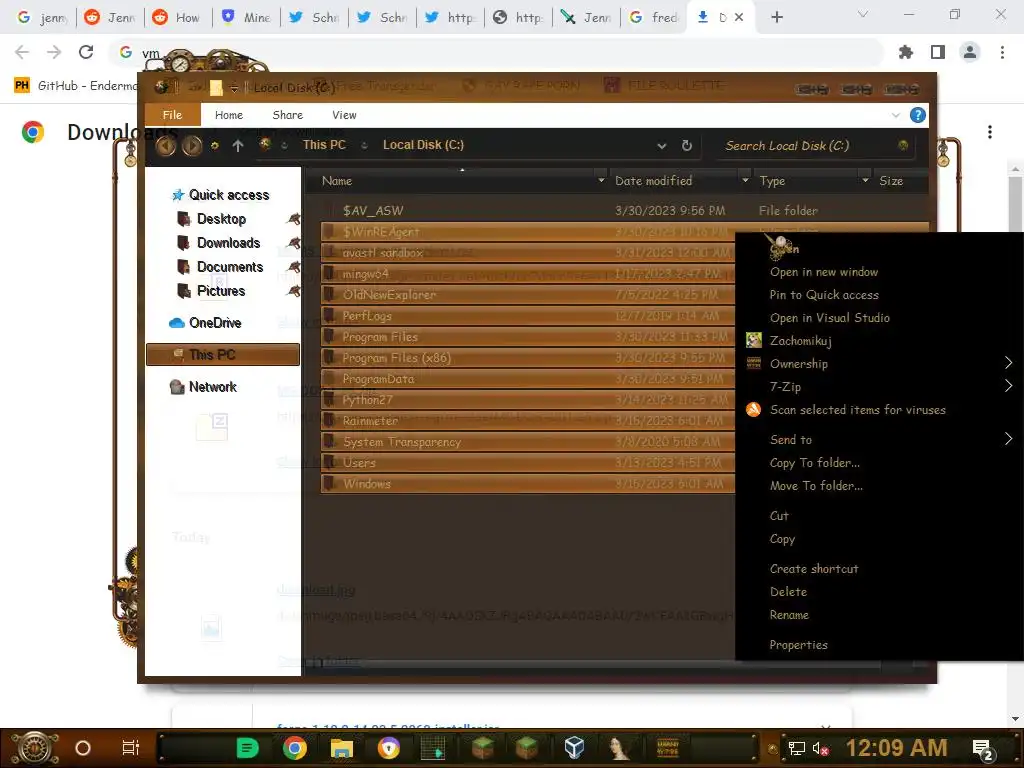Open the Chrome profile avatar
This screenshot has height=768, width=1024.
tap(970, 52)
